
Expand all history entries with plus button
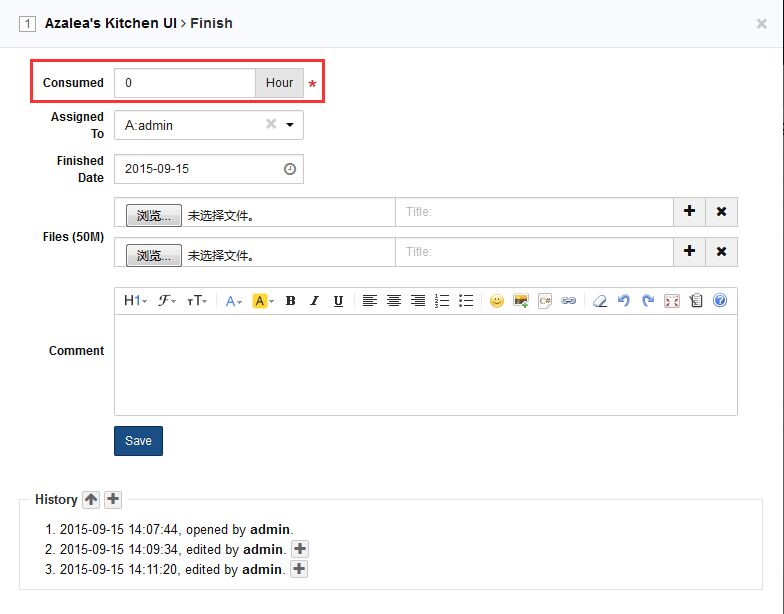(x=113, y=499)
